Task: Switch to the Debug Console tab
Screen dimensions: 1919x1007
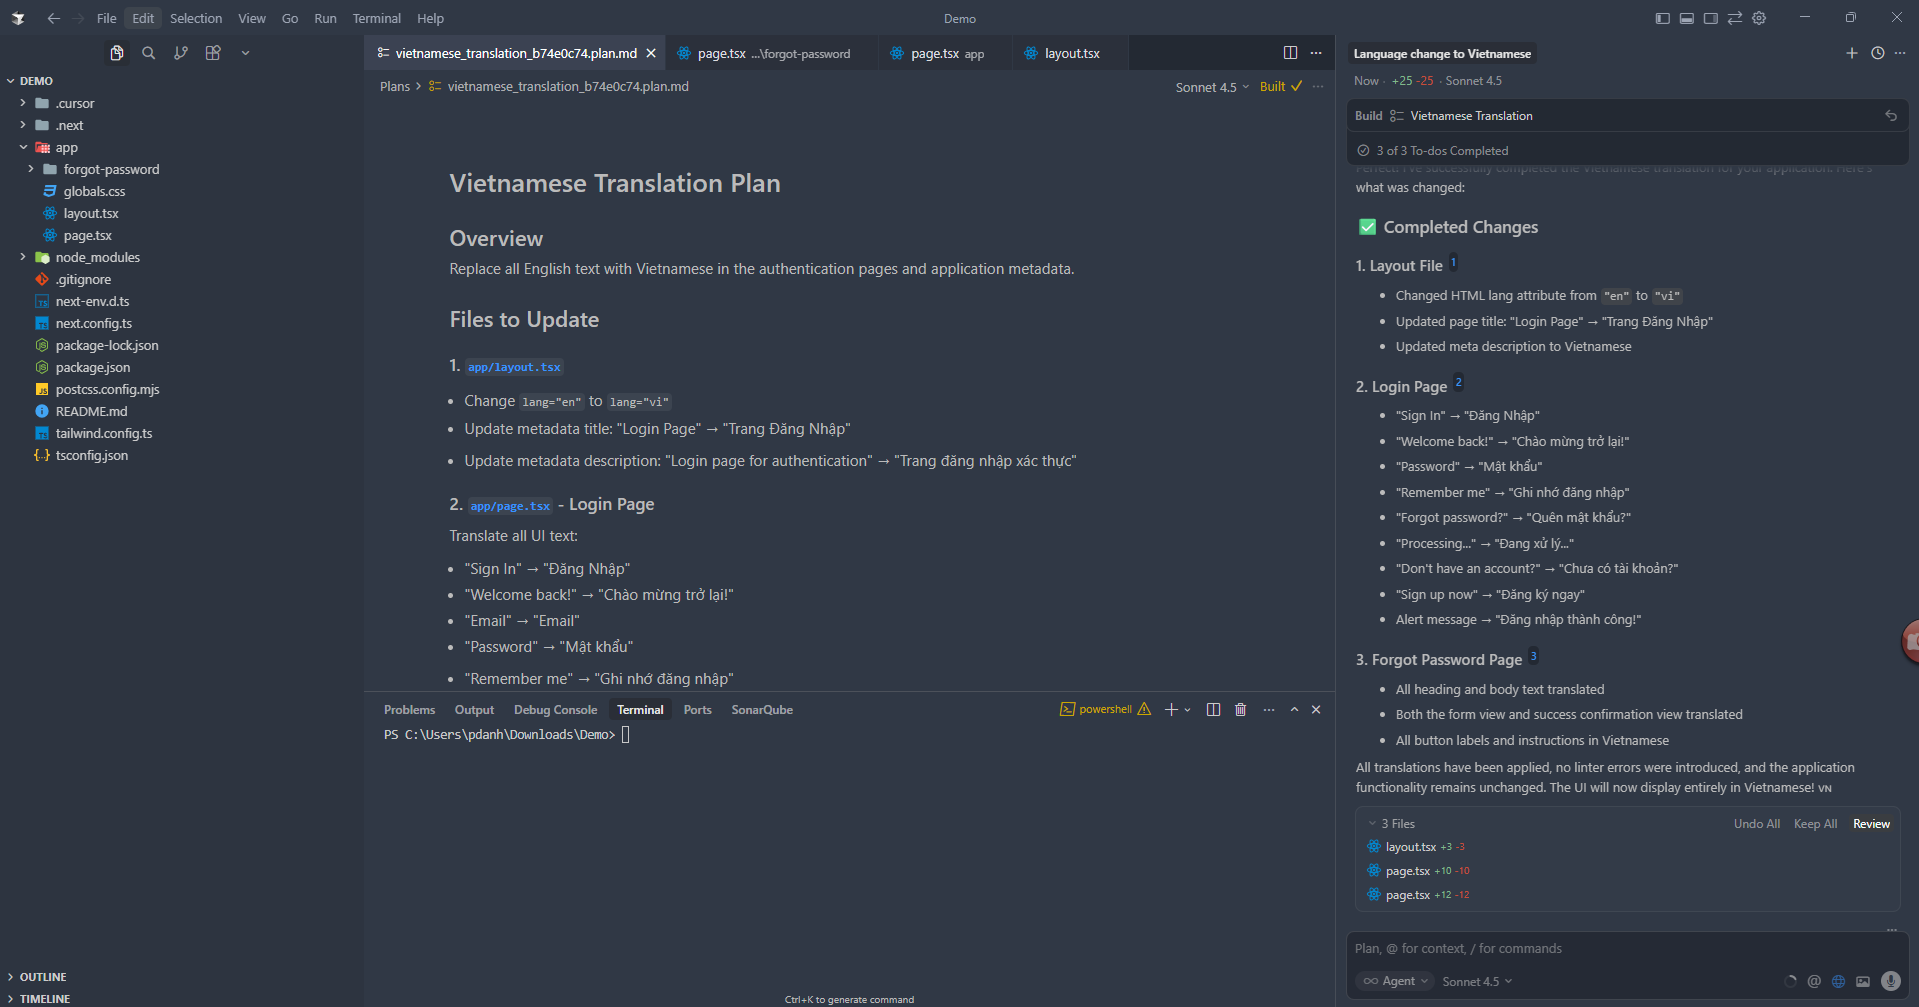Action: 555,709
